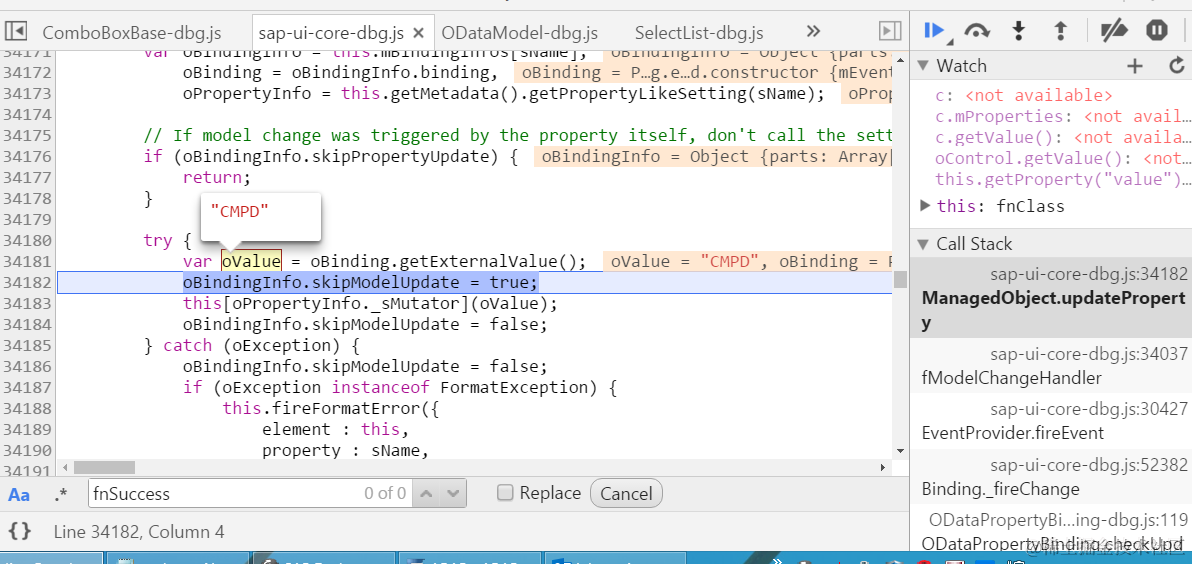Viewport: 1192px width, 564px height.
Task: Select c.getValue() watch expression
Action: [x=1063, y=138]
